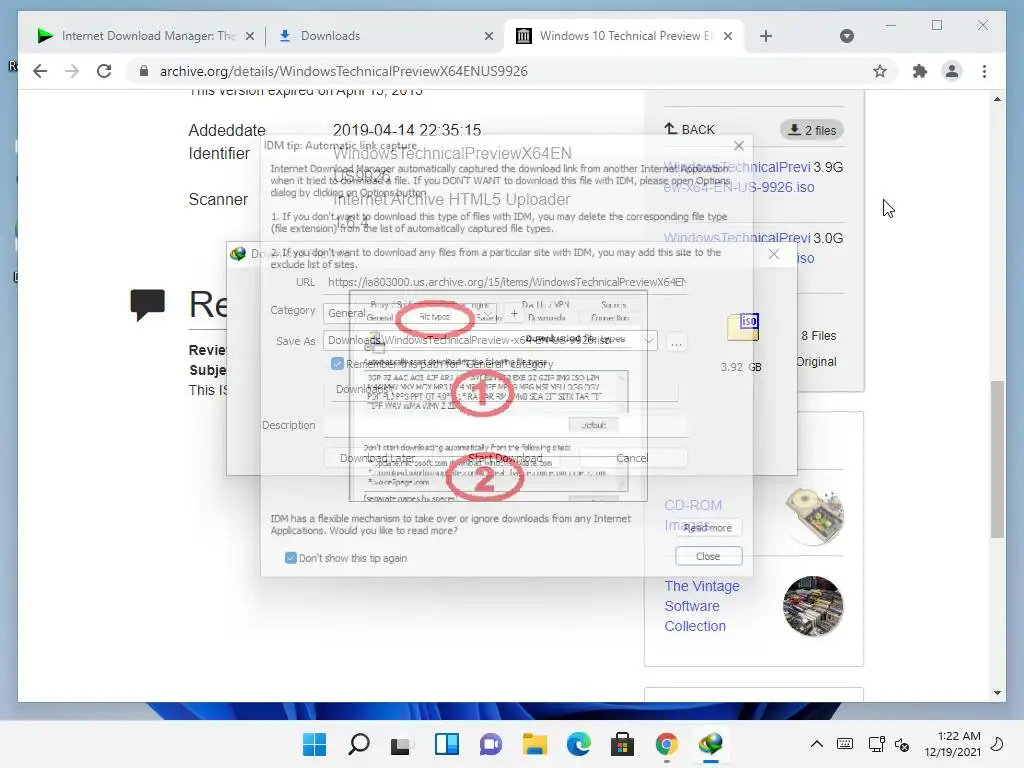Click the Start Download button
1024x768 pixels.
click(x=505, y=458)
